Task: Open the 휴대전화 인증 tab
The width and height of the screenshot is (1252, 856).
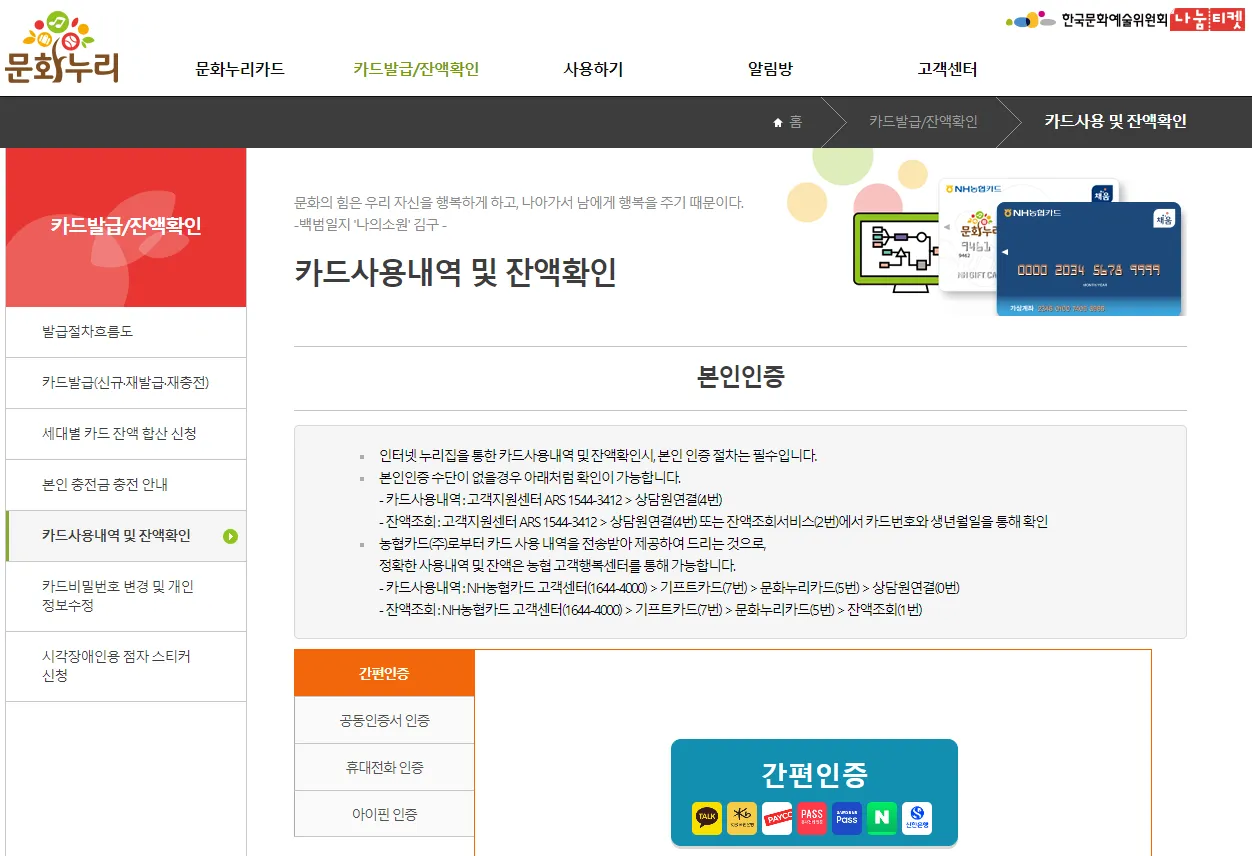Action: [x=384, y=766]
